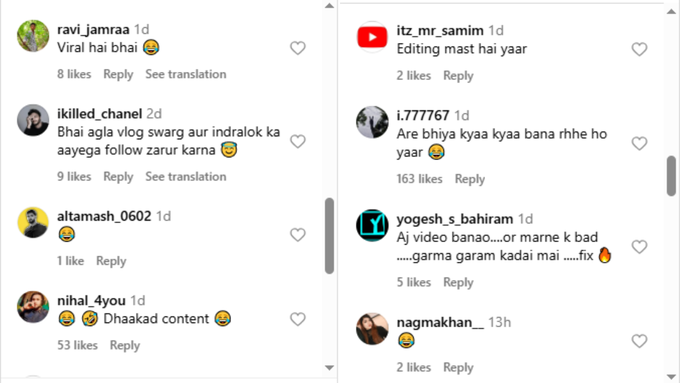Image resolution: width=680 pixels, height=383 pixels.
Task: View the 163 likes on i.777767's comment
Action: point(419,179)
